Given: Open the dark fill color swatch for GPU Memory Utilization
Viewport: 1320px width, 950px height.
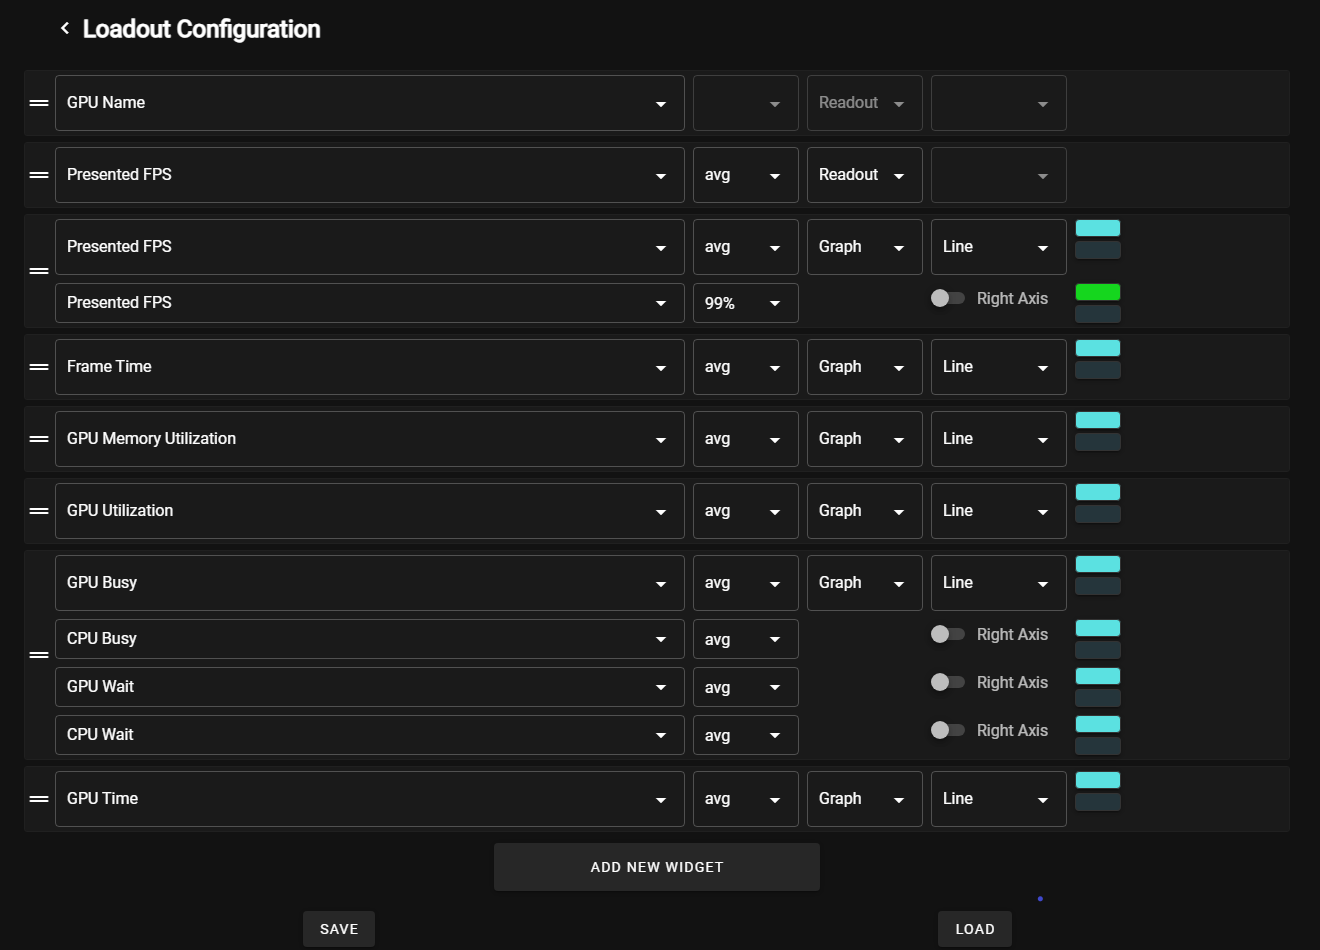Looking at the screenshot, I should pos(1098,442).
